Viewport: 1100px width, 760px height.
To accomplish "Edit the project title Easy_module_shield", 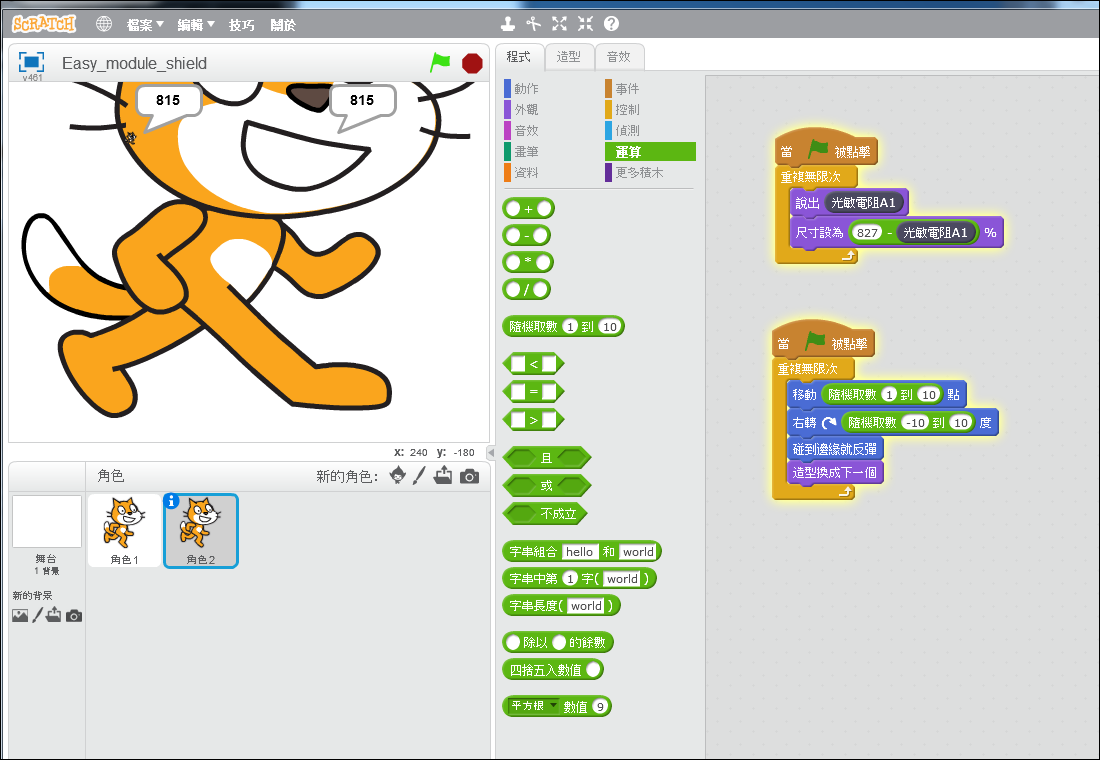I will pyautogui.click(x=134, y=63).
